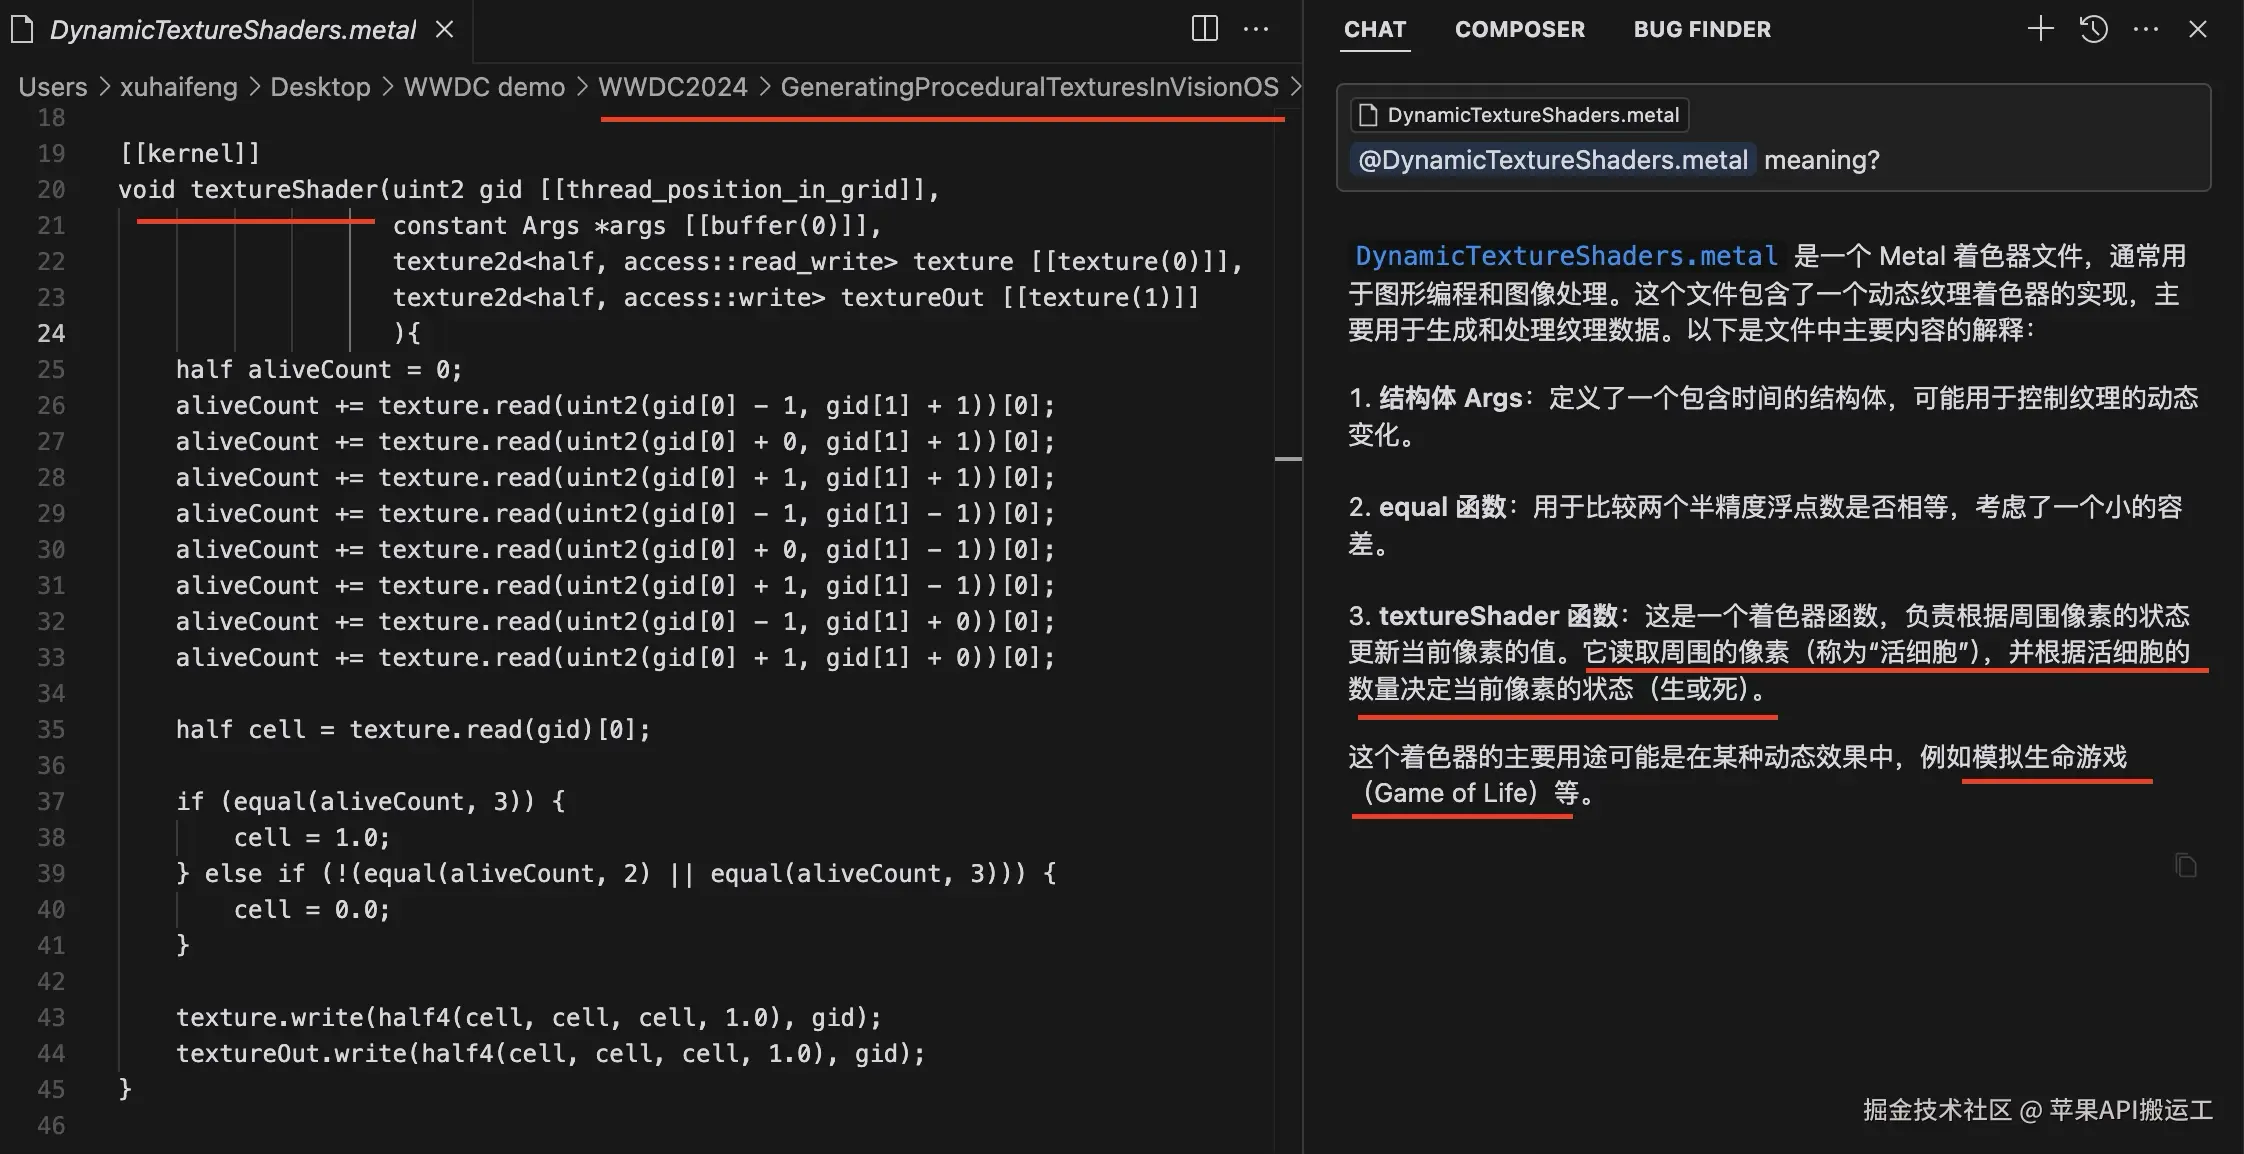Screen dimensions: 2244x1154
Task: Click the editor vertical scrollbar marker
Action: tap(1288, 459)
